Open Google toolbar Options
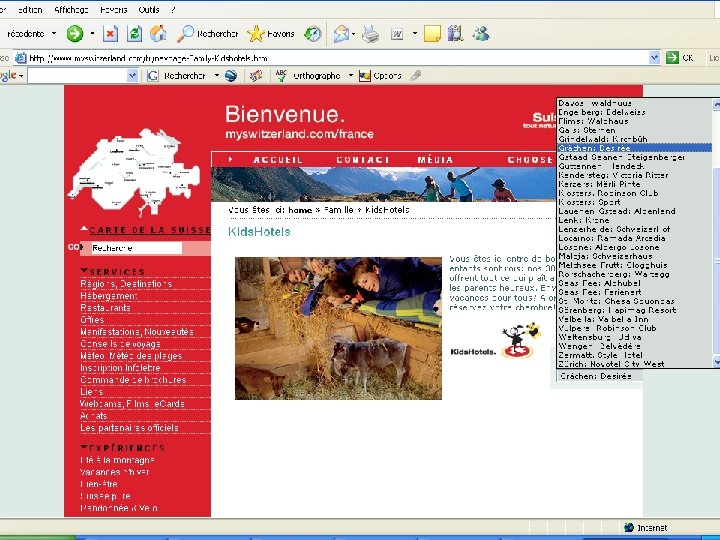Image resolution: width=720 pixels, height=540 pixels. point(380,76)
